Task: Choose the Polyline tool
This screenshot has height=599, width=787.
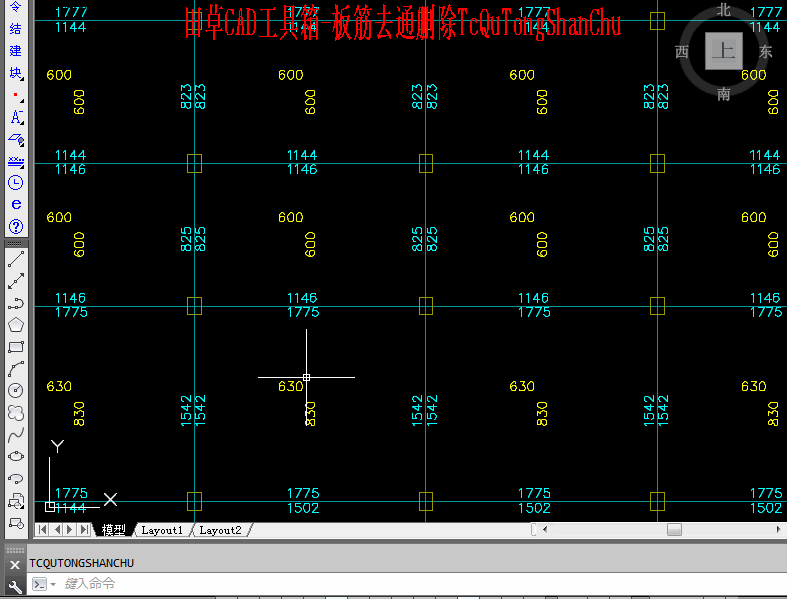Action: tap(16, 303)
